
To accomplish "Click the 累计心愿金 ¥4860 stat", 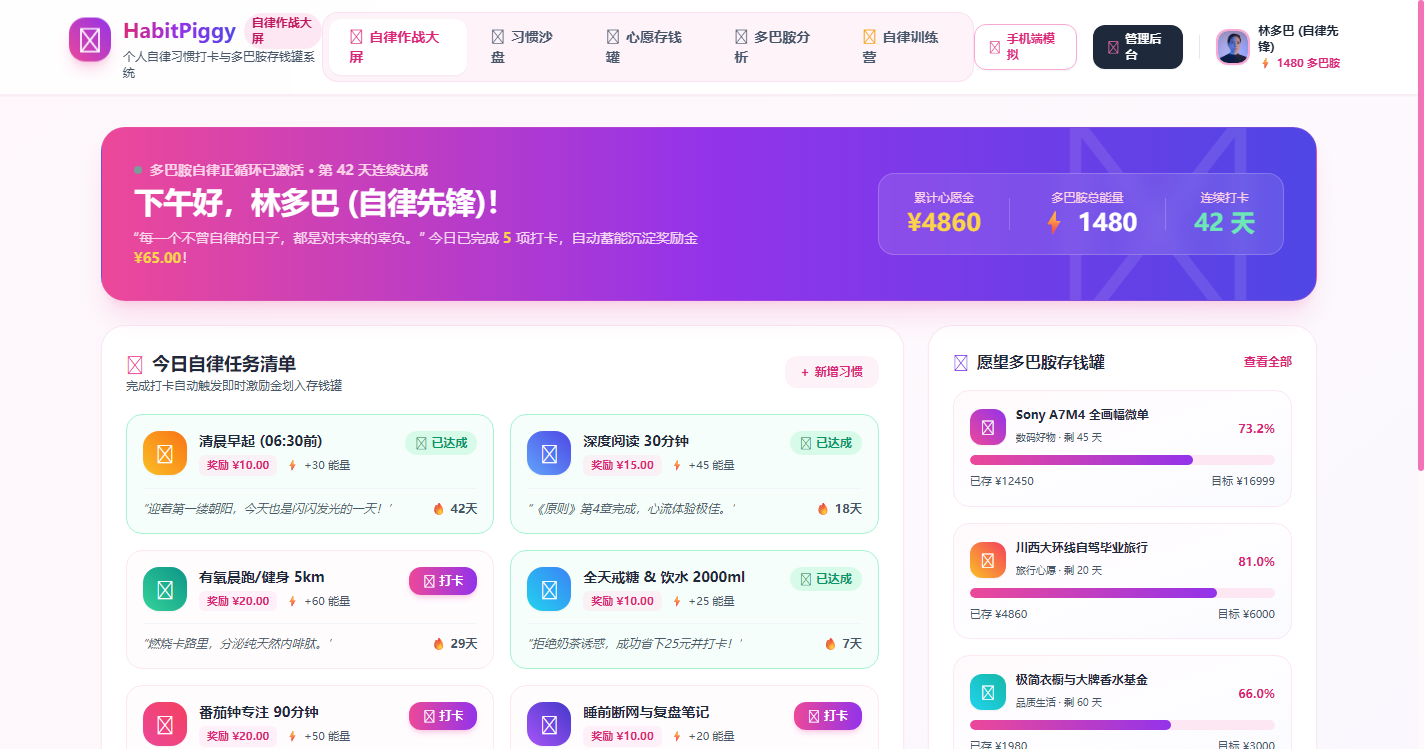I will coord(944,213).
